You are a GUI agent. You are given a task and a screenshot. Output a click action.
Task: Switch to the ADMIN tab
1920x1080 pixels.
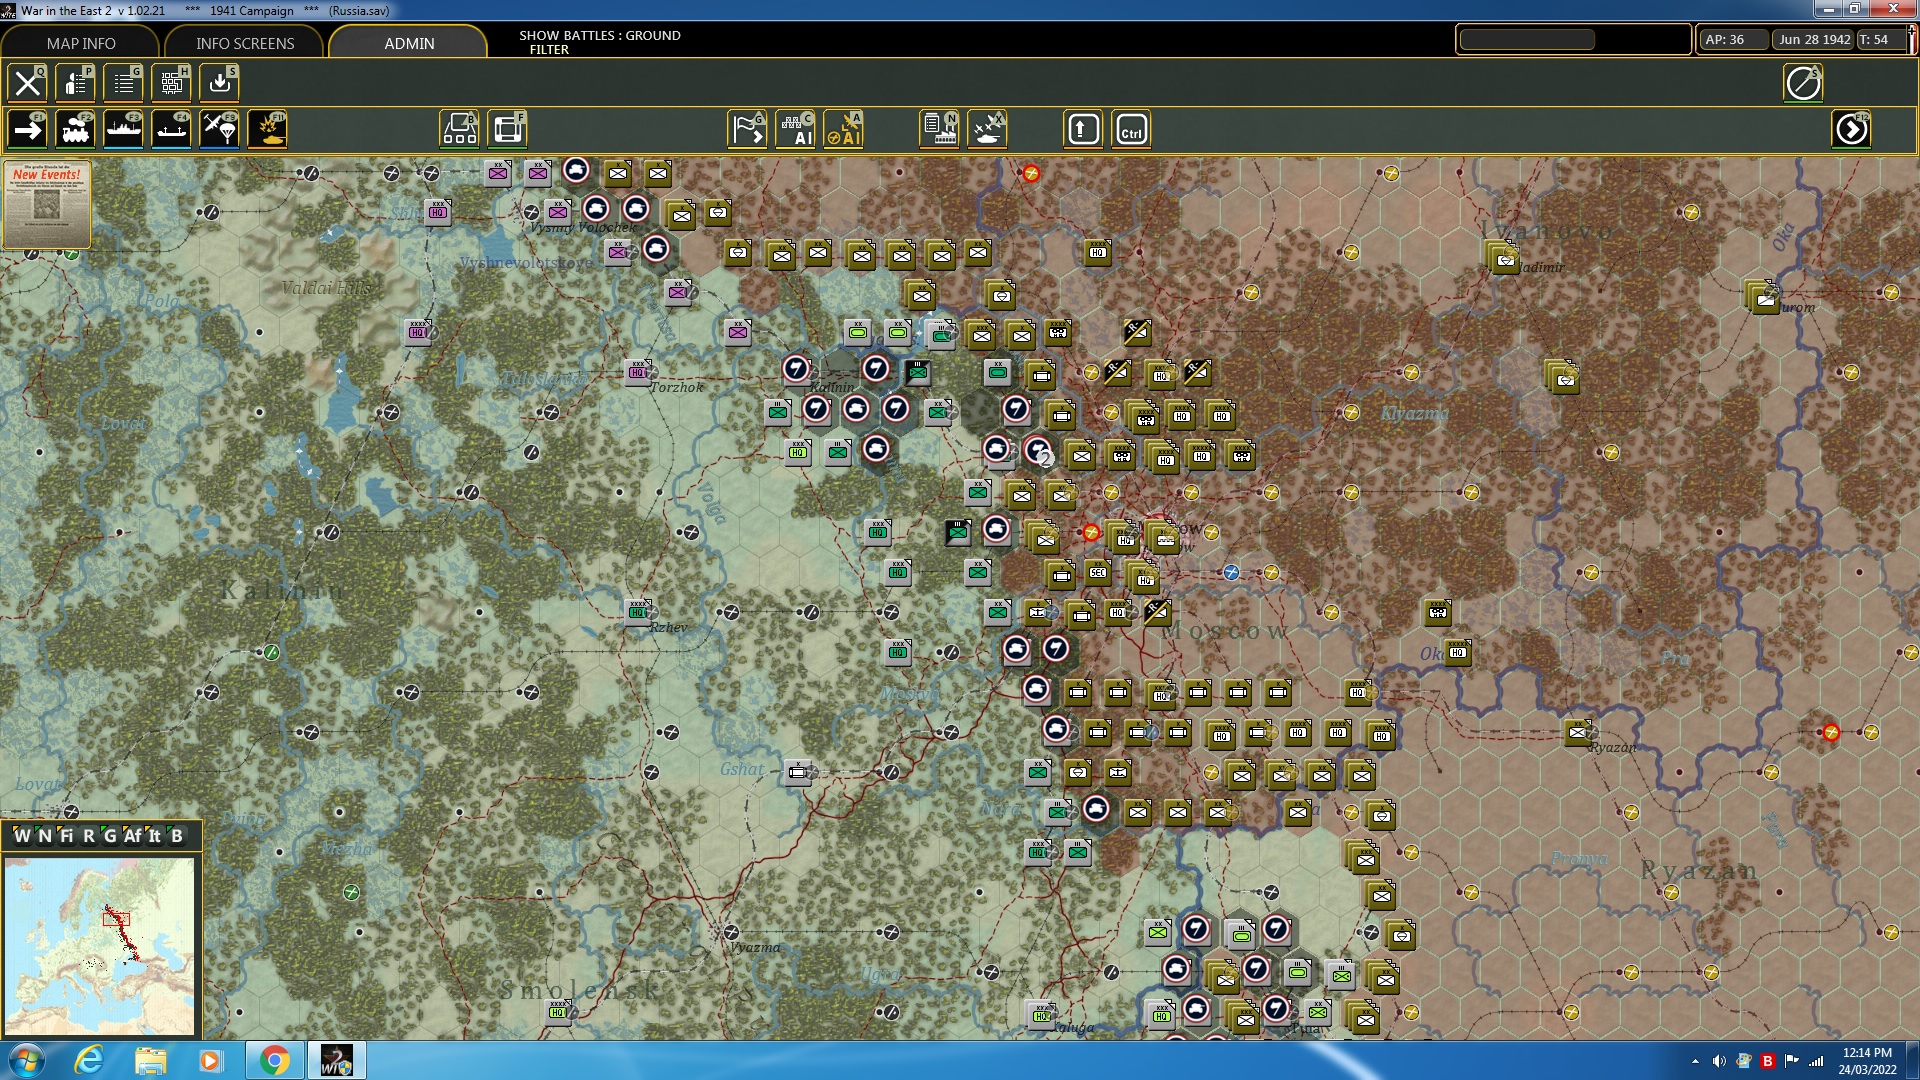(409, 43)
